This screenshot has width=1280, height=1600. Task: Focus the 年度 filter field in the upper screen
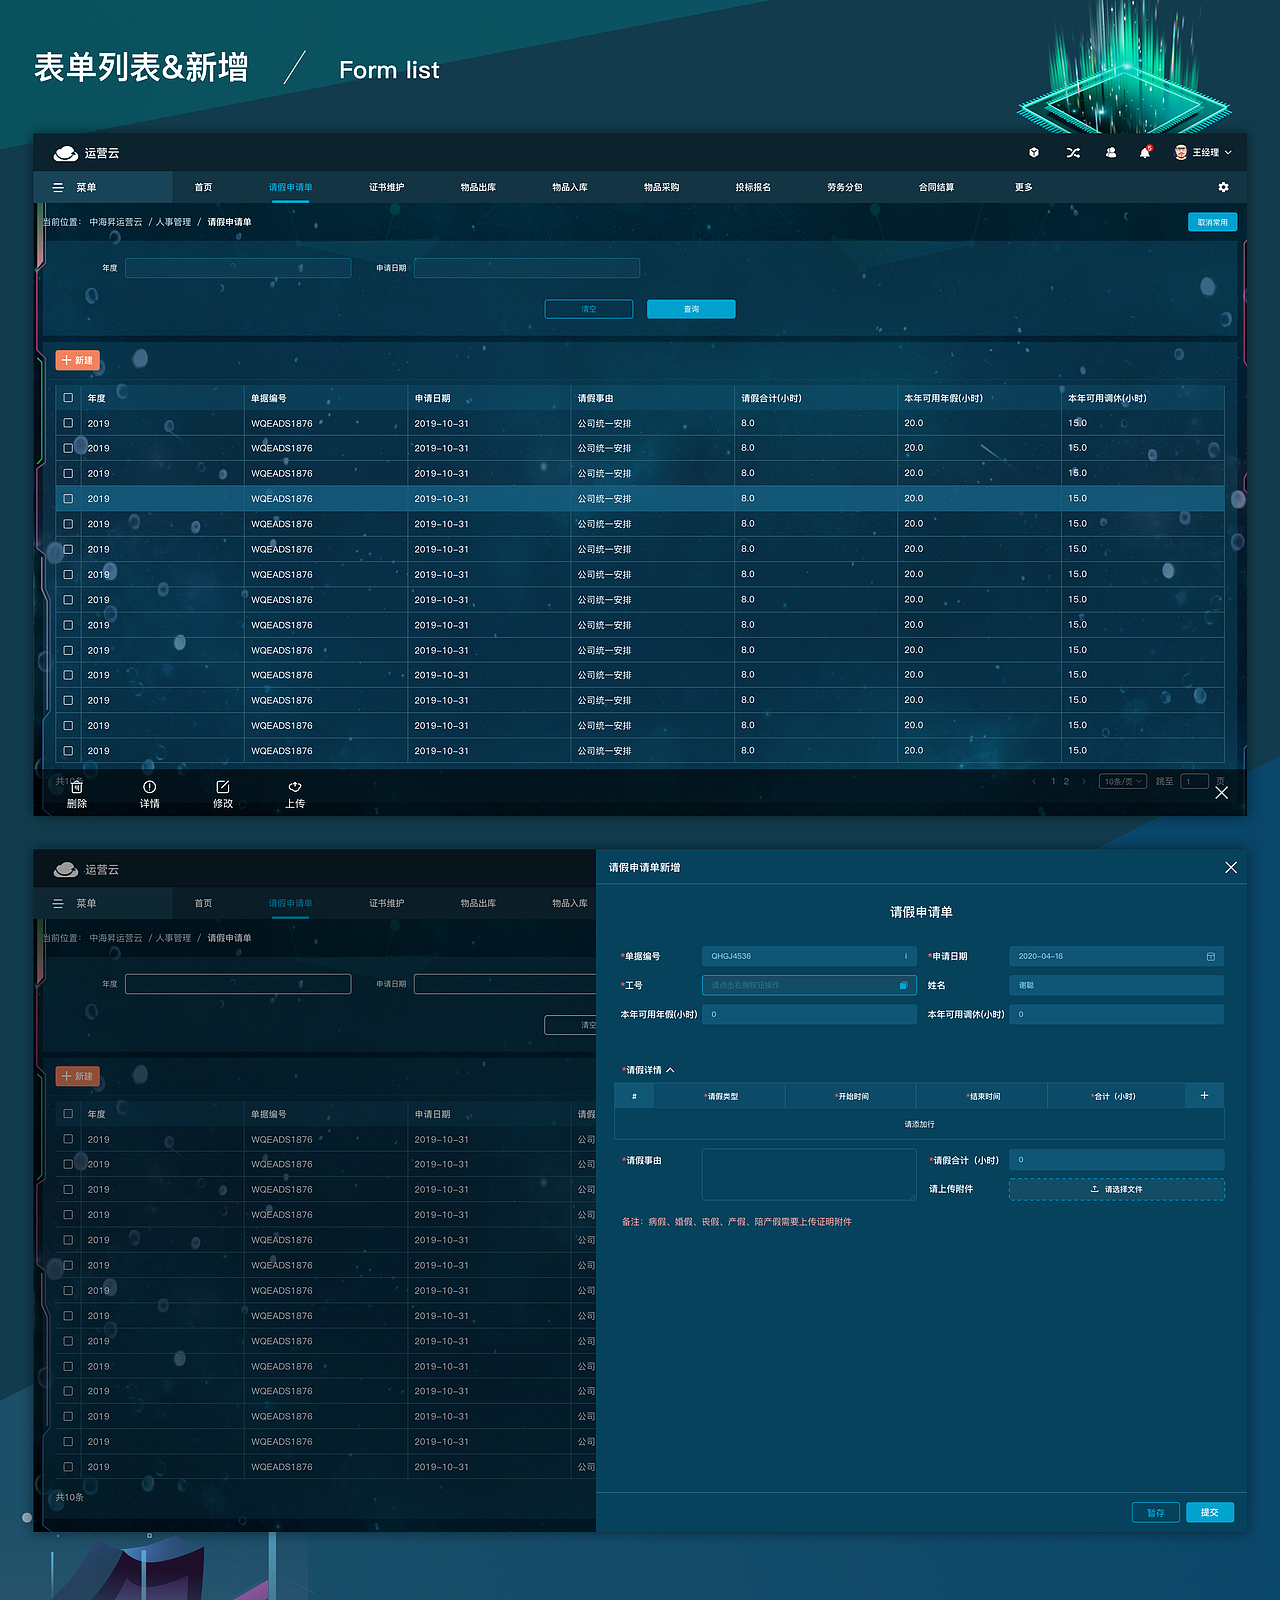pos(238,268)
